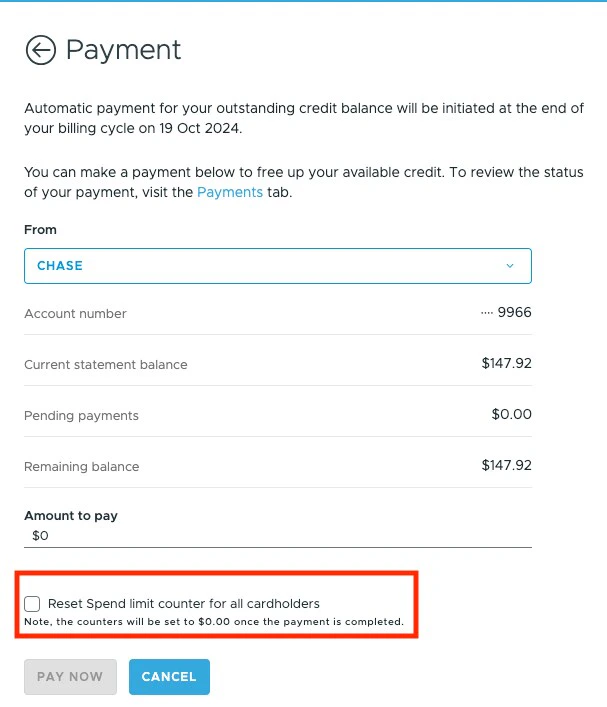Click the Reset Spend limit counter label text
The height and width of the screenshot is (707, 607).
click(183, 604)
